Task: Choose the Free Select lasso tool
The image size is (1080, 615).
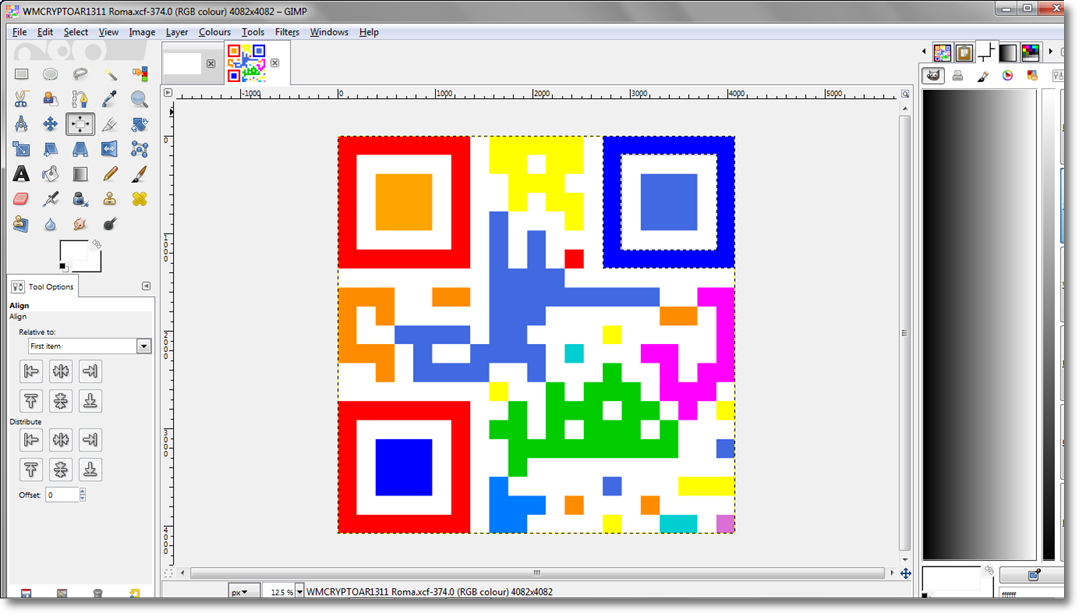Action: tap(80, 74)
